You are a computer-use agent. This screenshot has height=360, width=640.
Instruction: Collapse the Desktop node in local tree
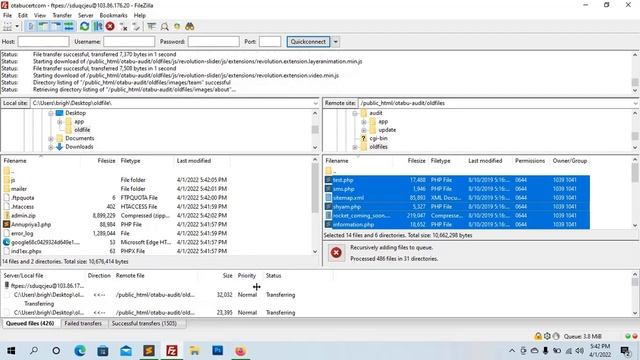point(51,113)
